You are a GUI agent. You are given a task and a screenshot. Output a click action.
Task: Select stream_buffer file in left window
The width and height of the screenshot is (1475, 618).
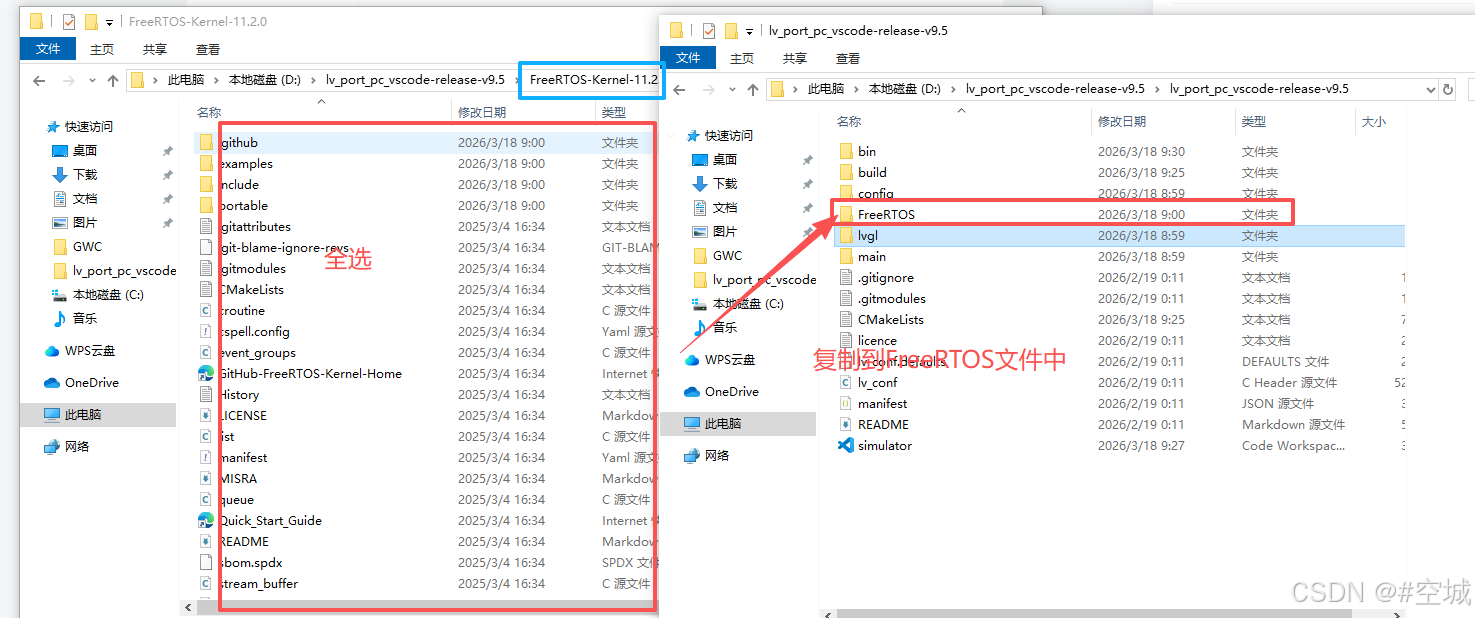coord(258,584)
